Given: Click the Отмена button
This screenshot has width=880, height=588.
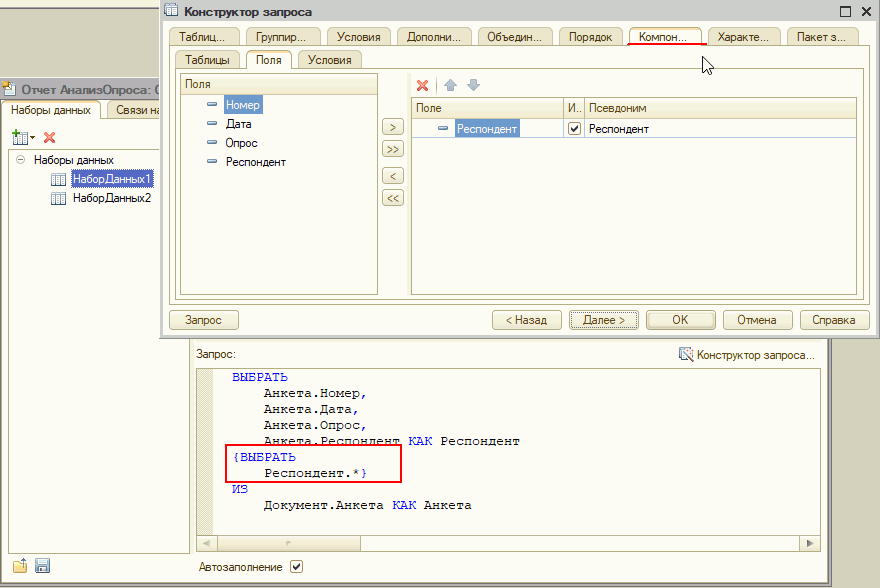Looking at the screenshot, I should (757, 320).
